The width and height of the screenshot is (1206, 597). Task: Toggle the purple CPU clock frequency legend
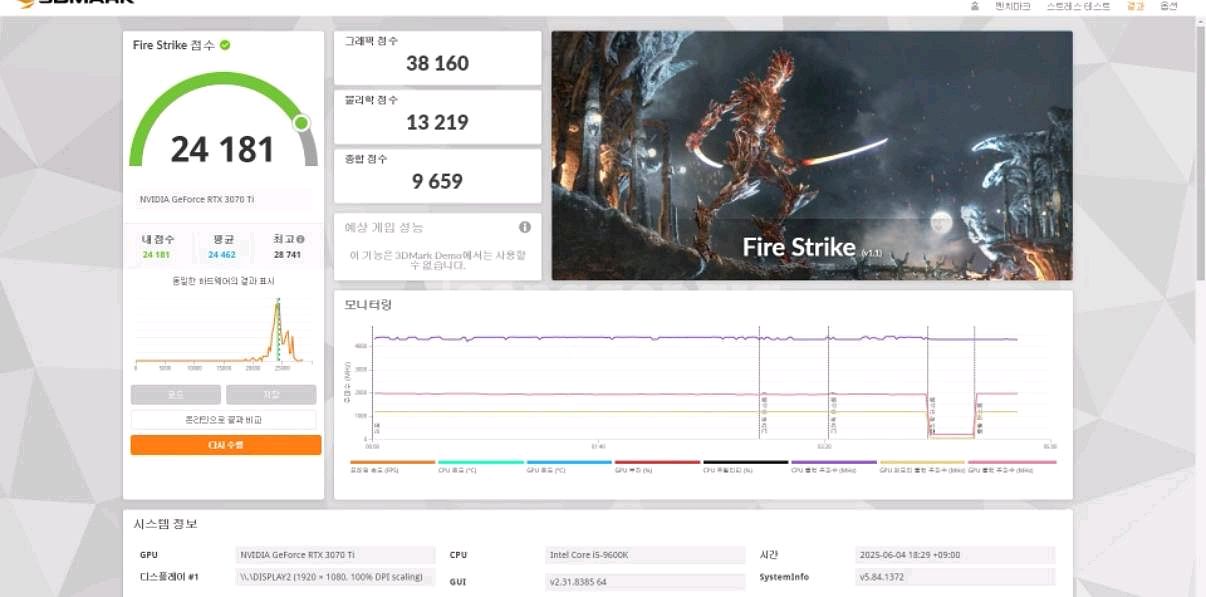[x=834, y=466]
